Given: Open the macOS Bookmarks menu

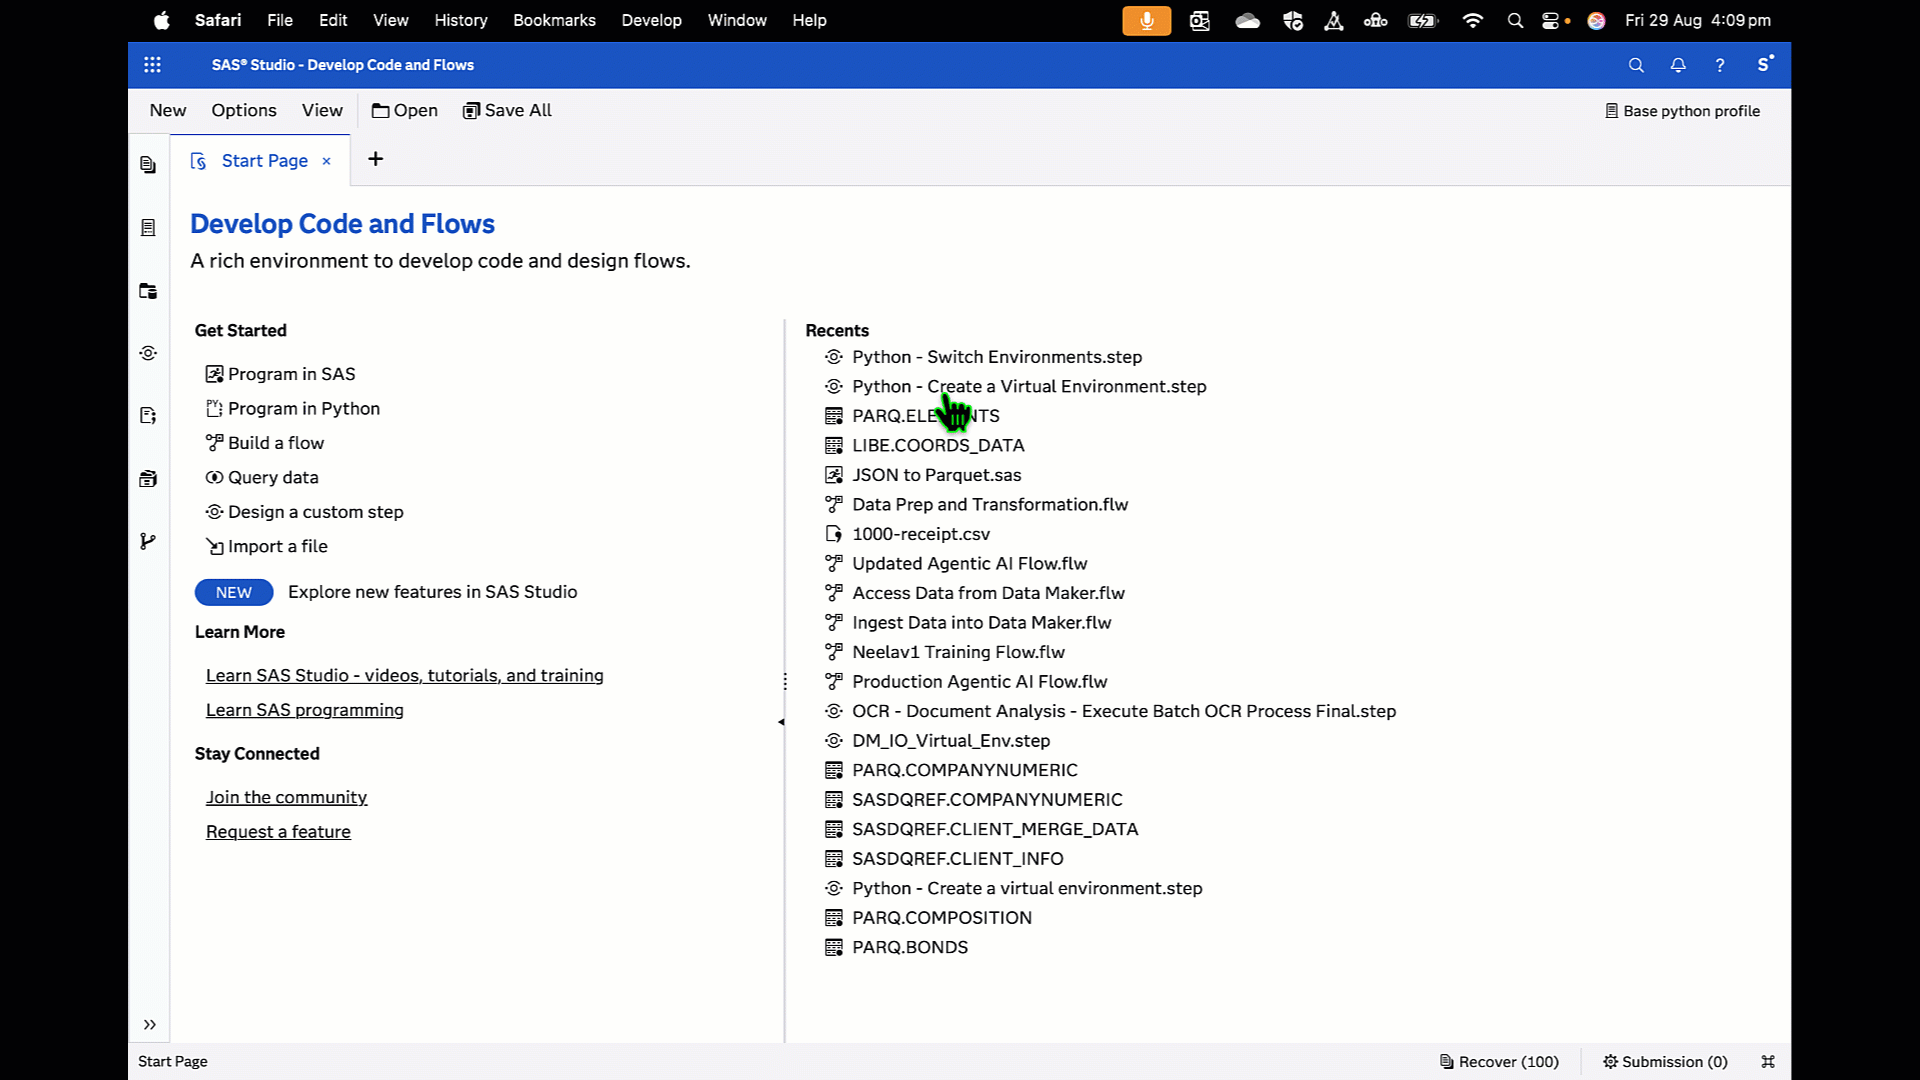Looking at the screenshot, I should [554, 20].
